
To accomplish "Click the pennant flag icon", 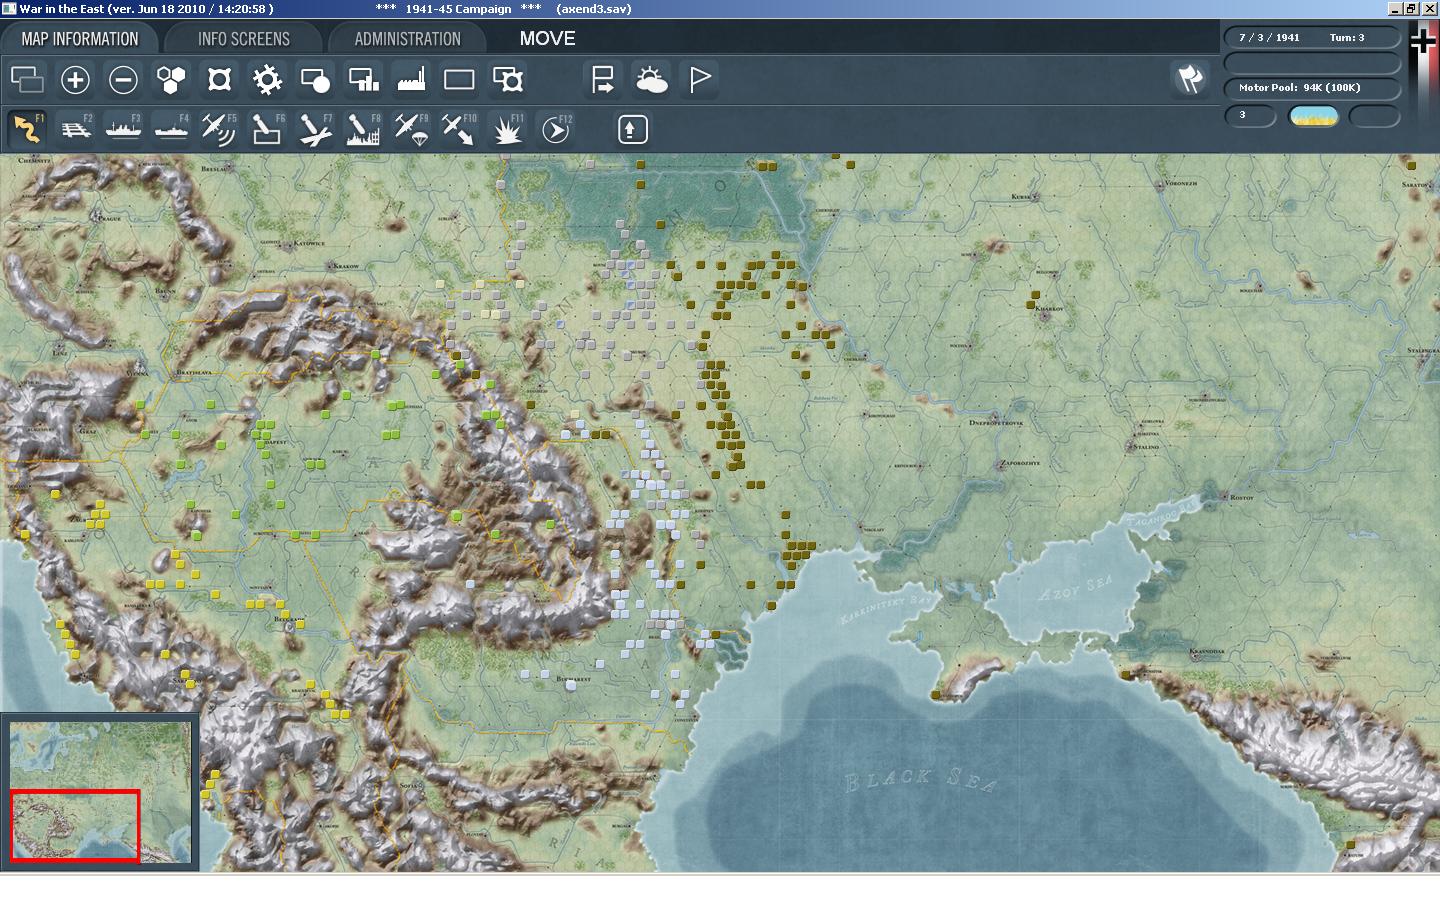I will [x=699, y=79].
